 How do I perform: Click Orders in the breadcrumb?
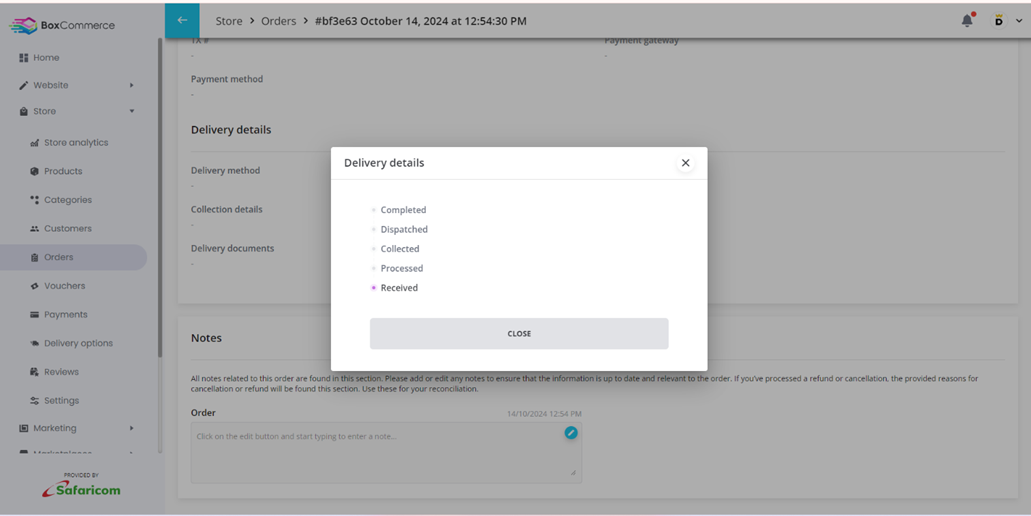click(x=279, y=21)
